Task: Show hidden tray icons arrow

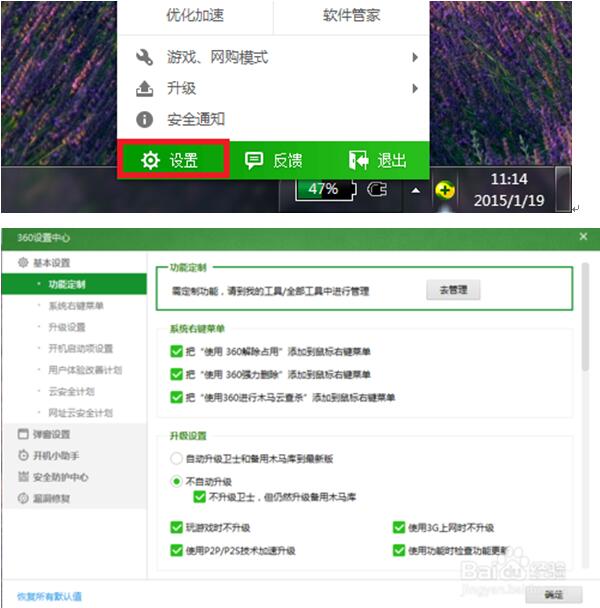Action: click(415, 190)
